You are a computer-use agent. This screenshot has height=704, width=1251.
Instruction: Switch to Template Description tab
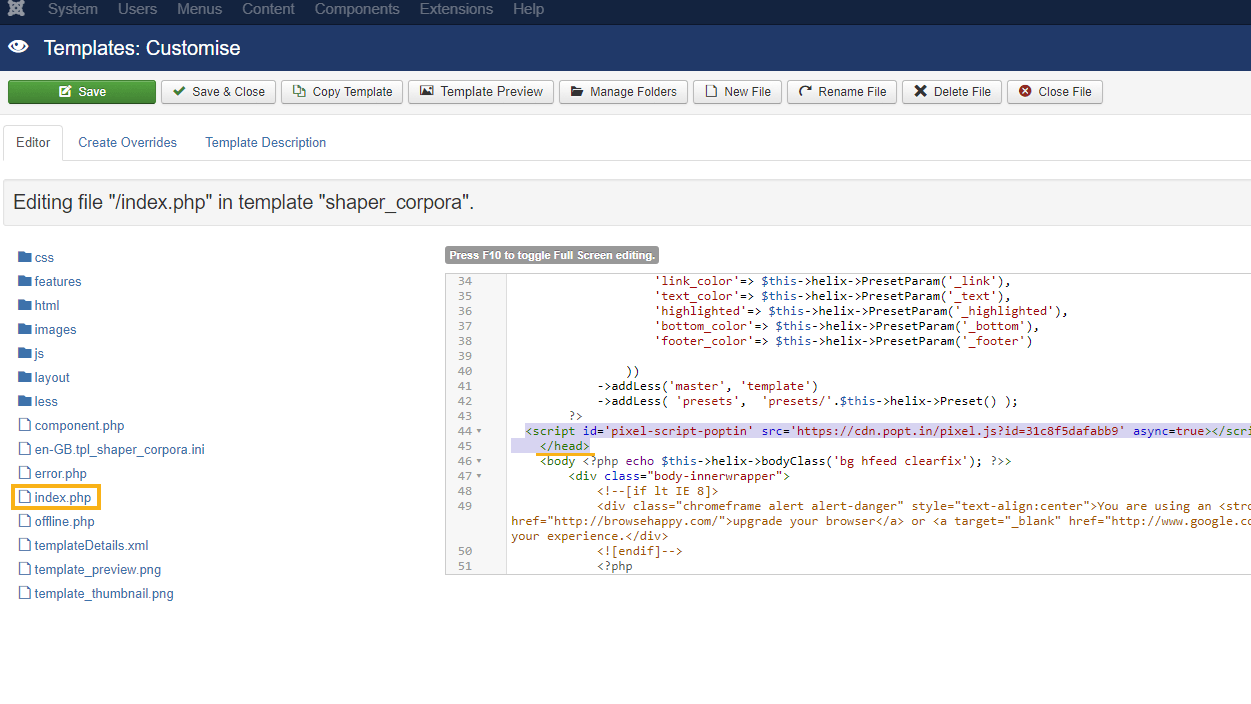click(266, 143)
